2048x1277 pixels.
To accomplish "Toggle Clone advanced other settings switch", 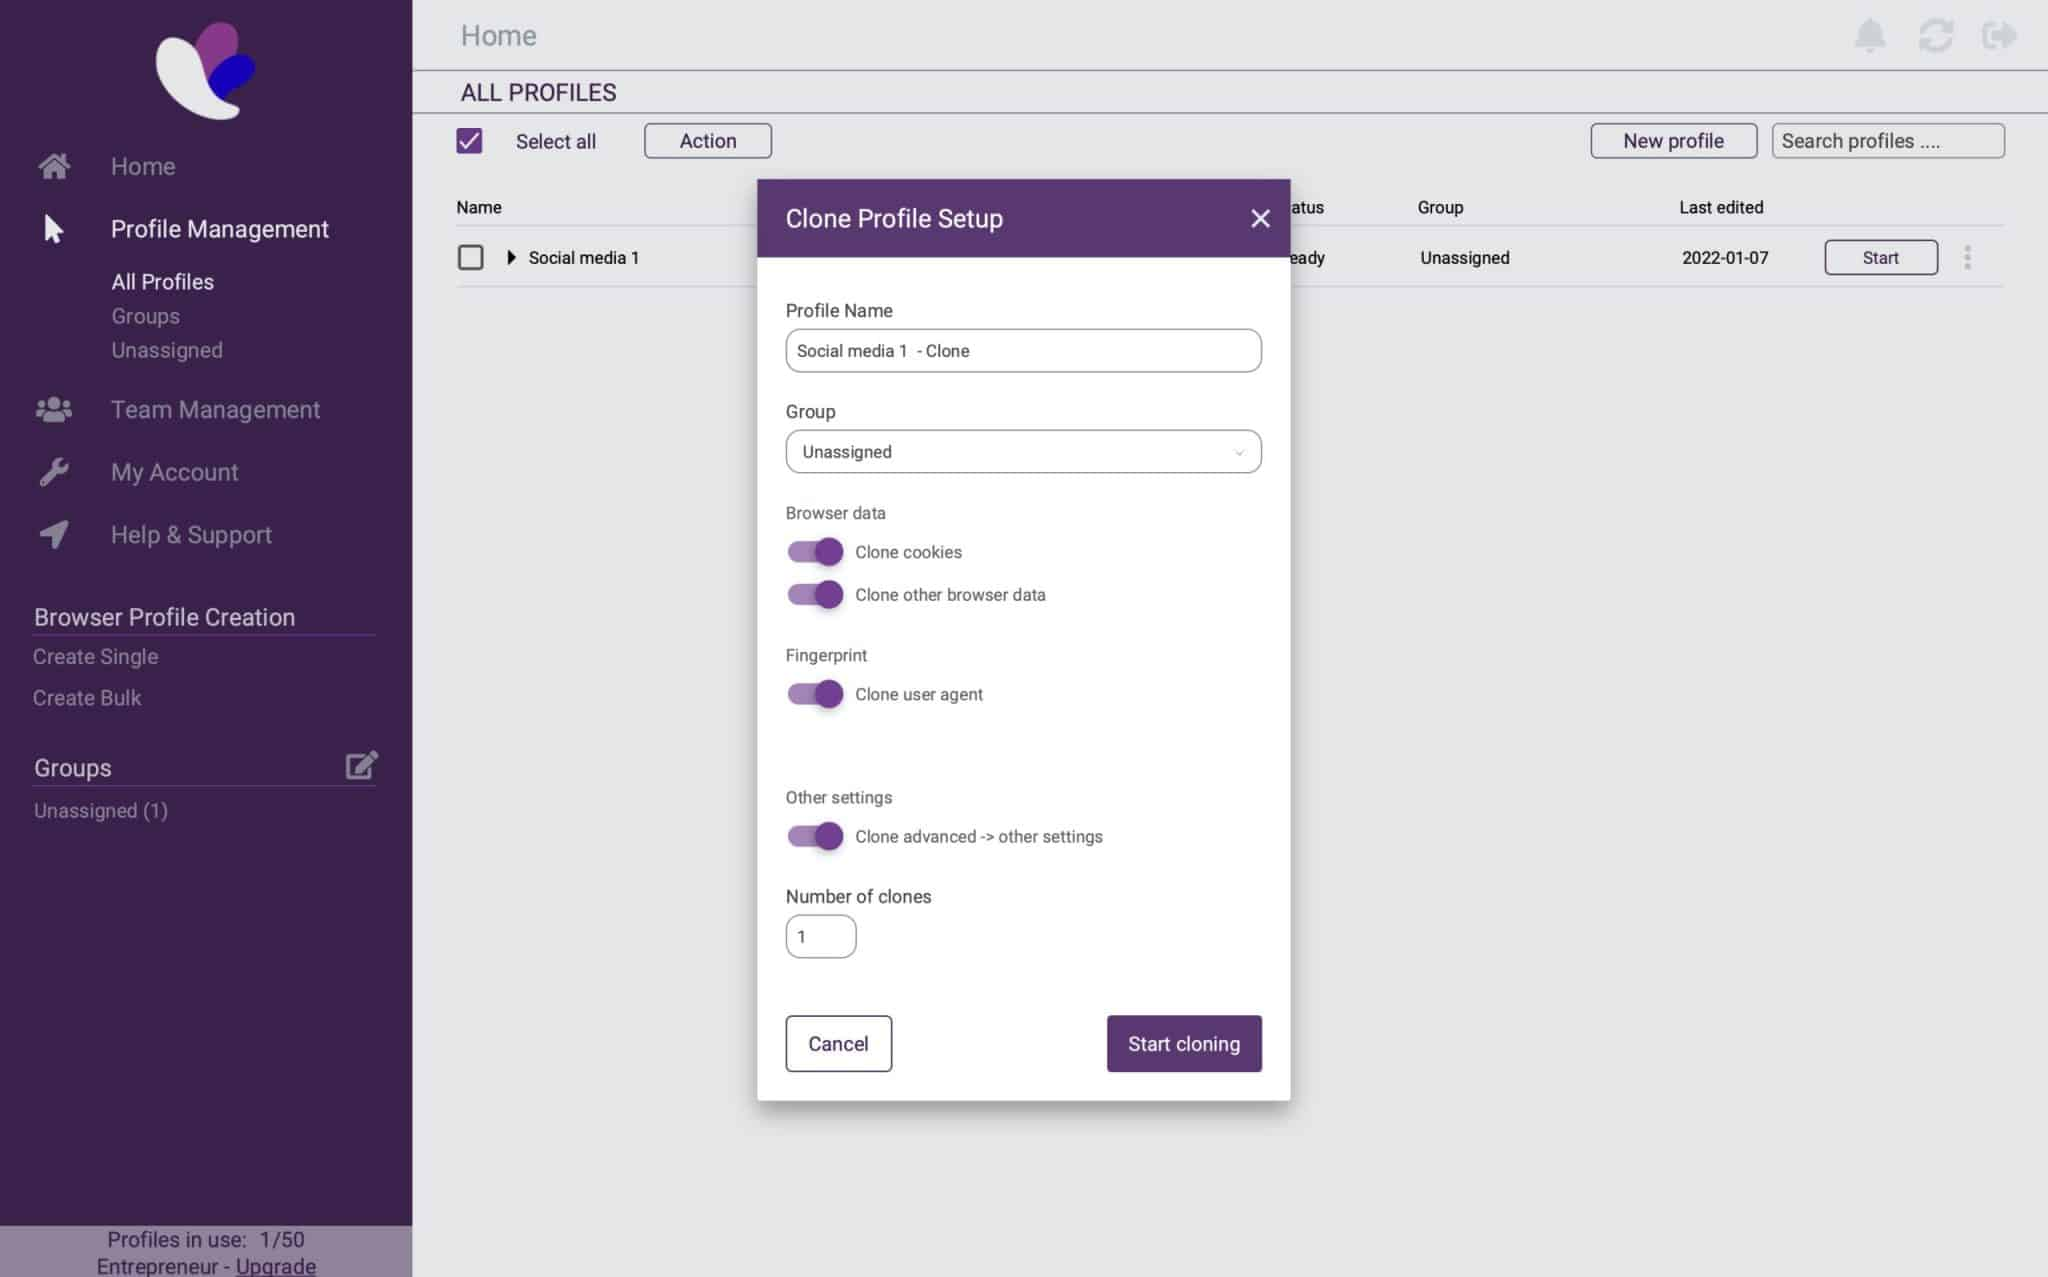I will [x=815, y=836].
